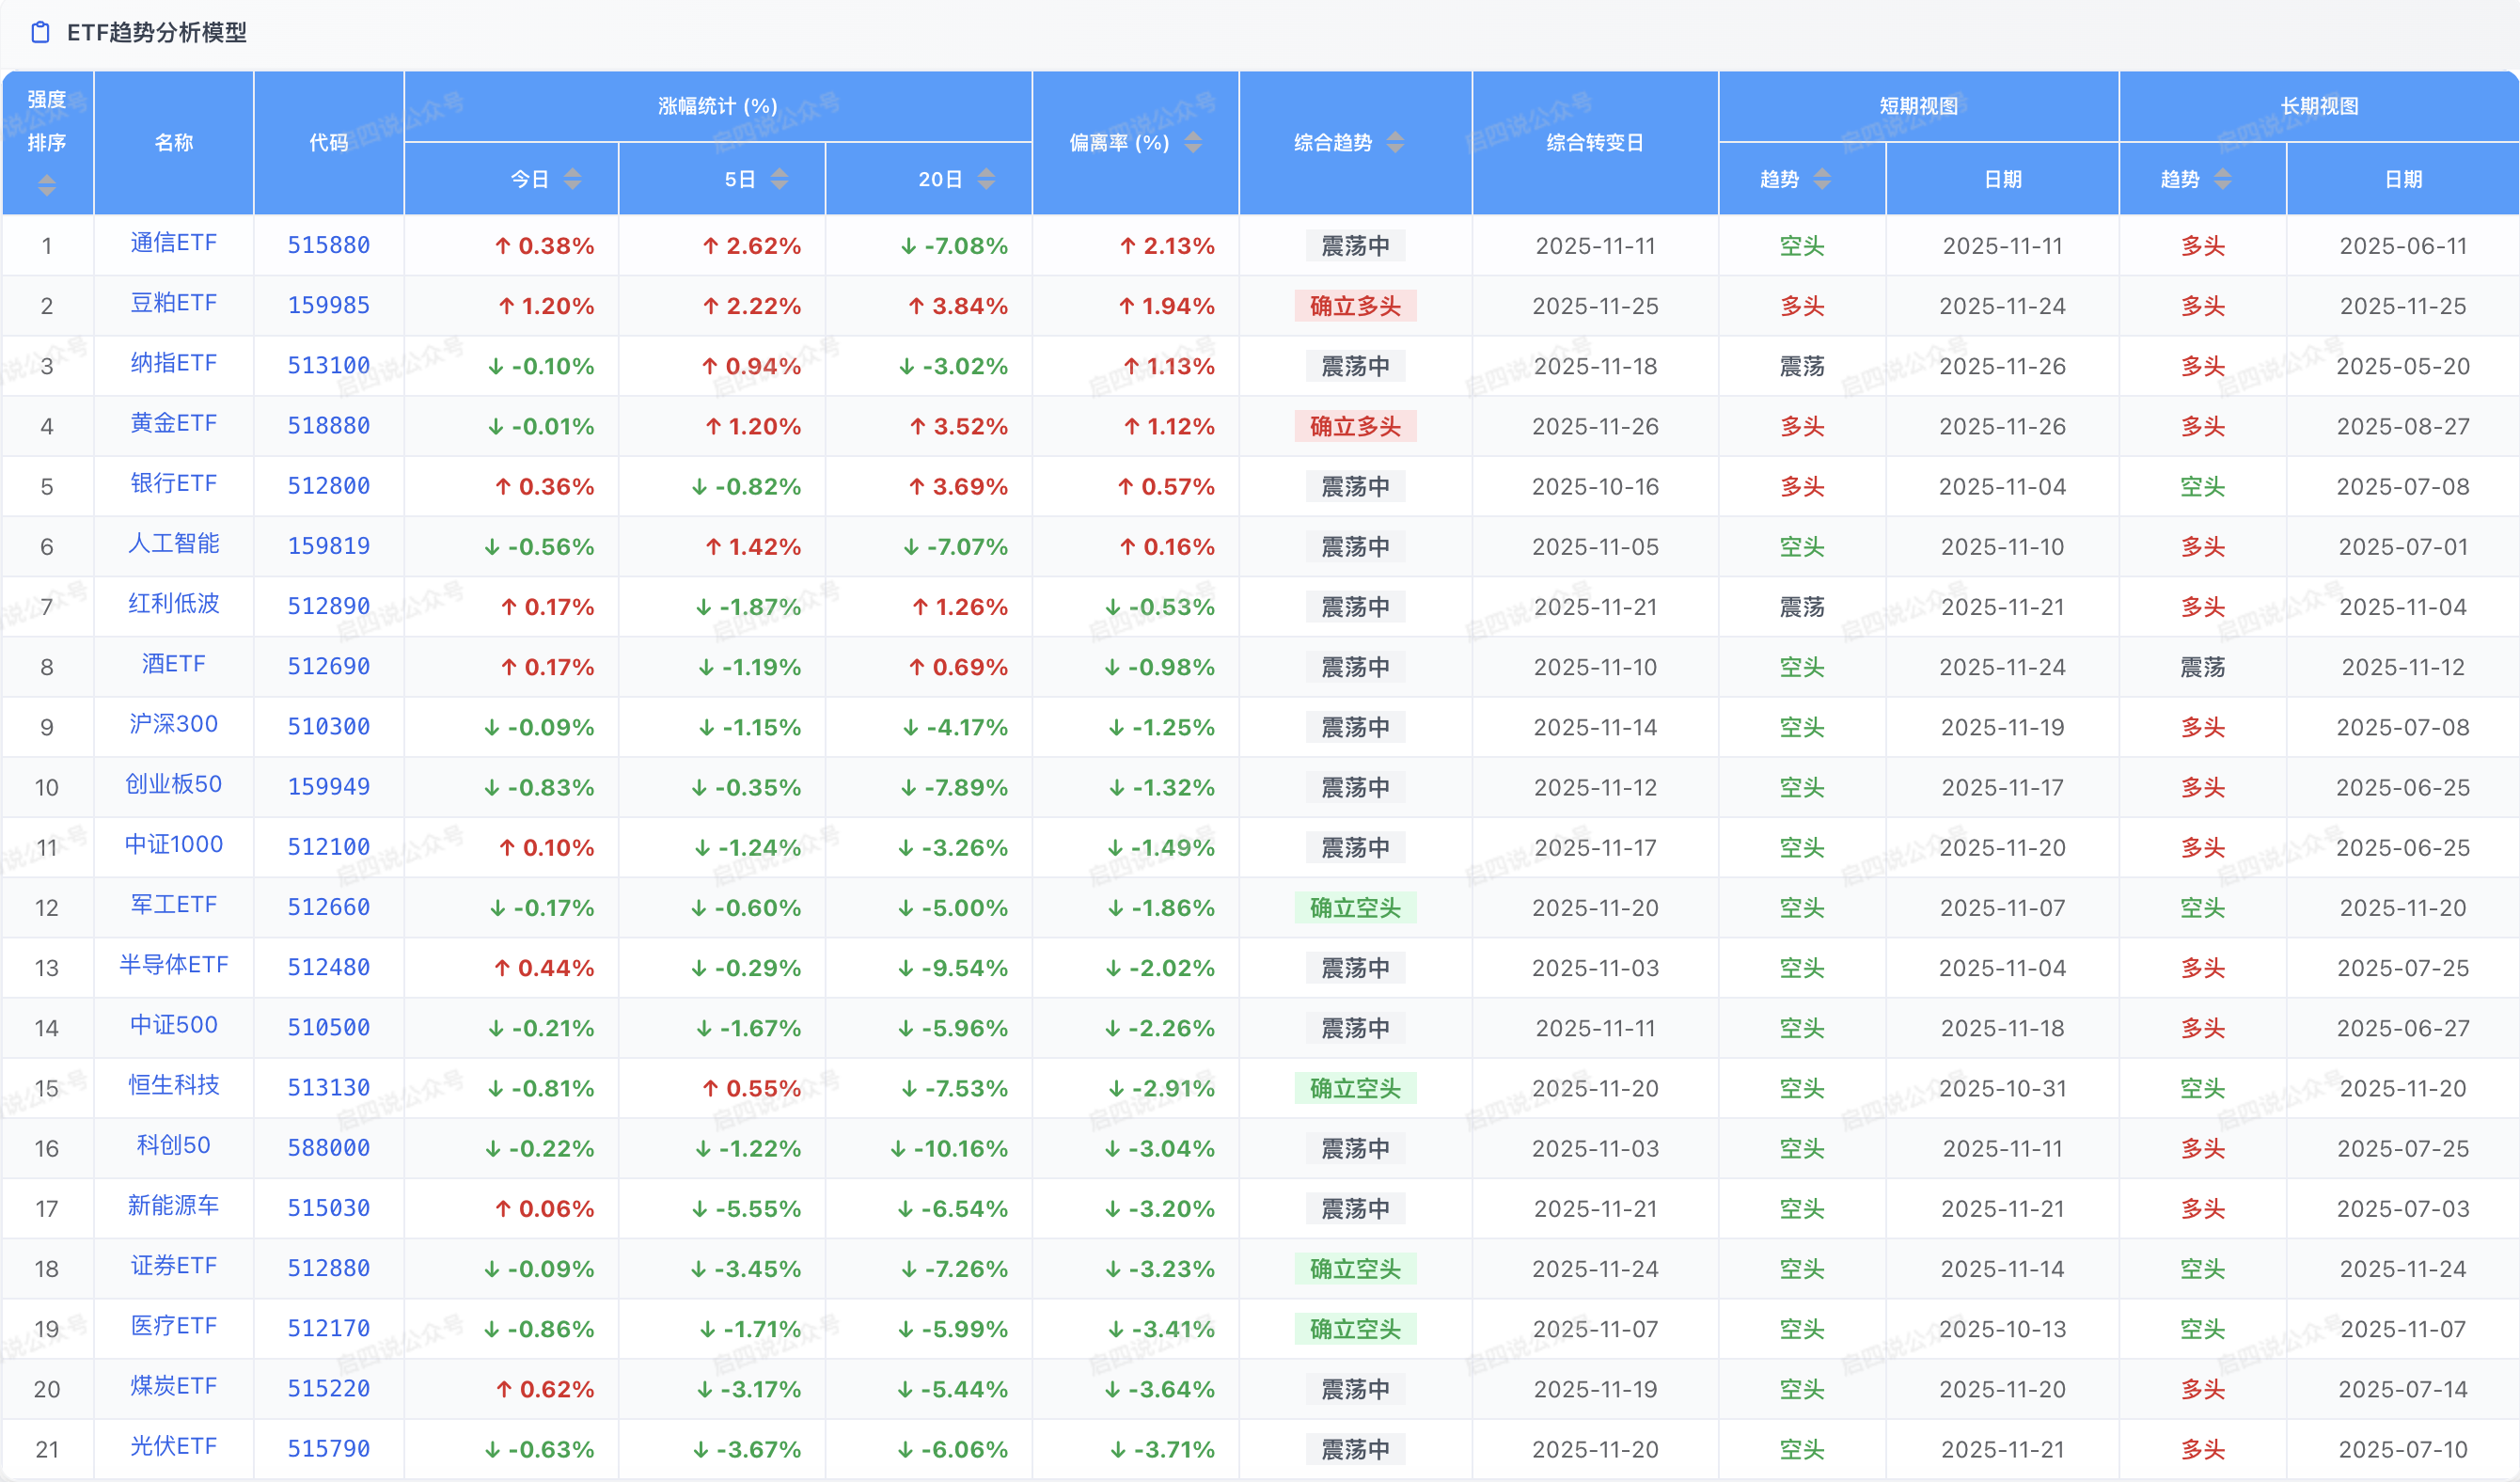Sort by 强度排序 column arrows
The height and width of the screenshot is (1482, 2520).
tap(46, 185)
